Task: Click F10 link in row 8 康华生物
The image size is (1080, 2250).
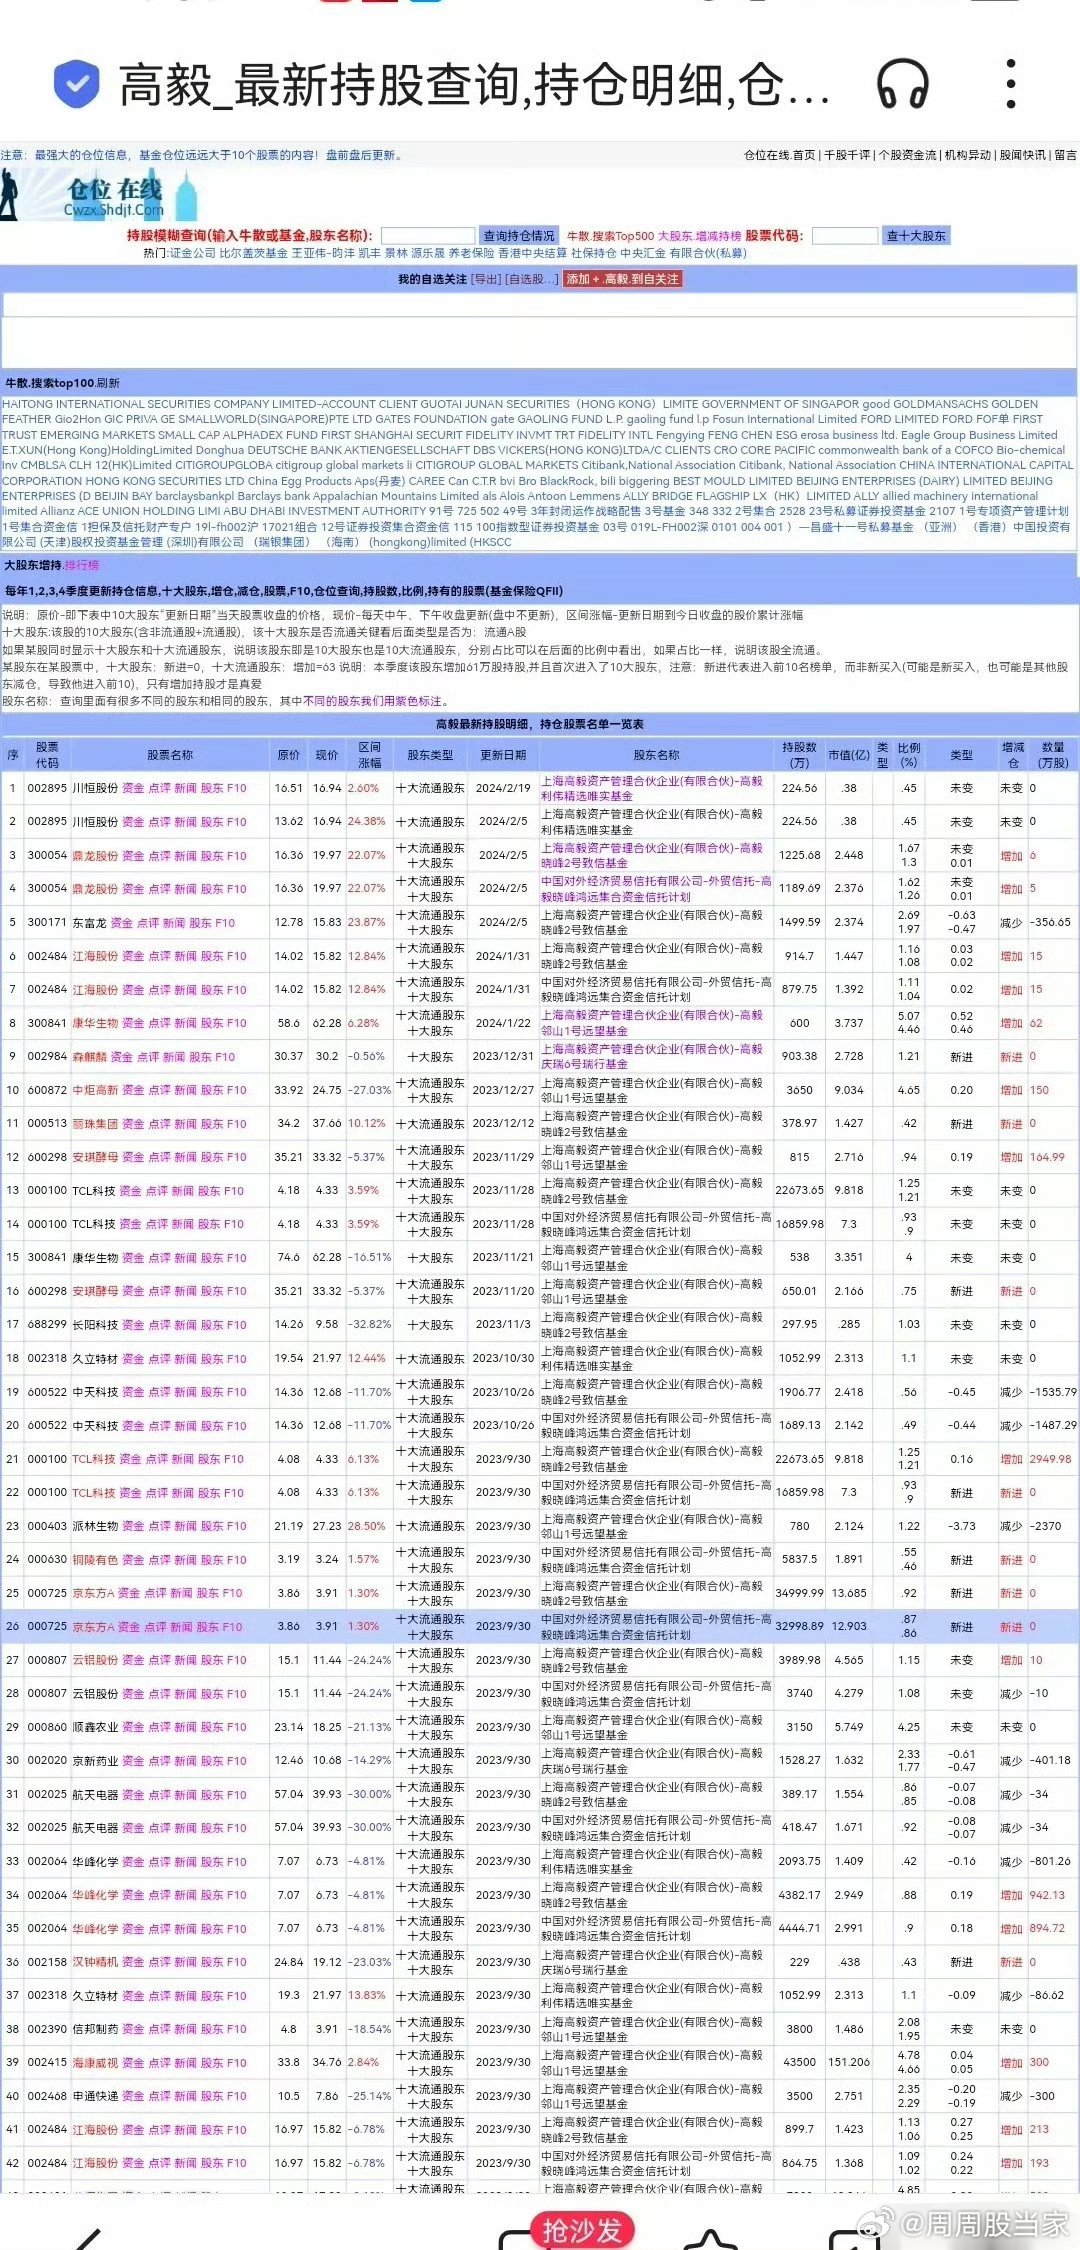Action: click(x=236, y=1023)
